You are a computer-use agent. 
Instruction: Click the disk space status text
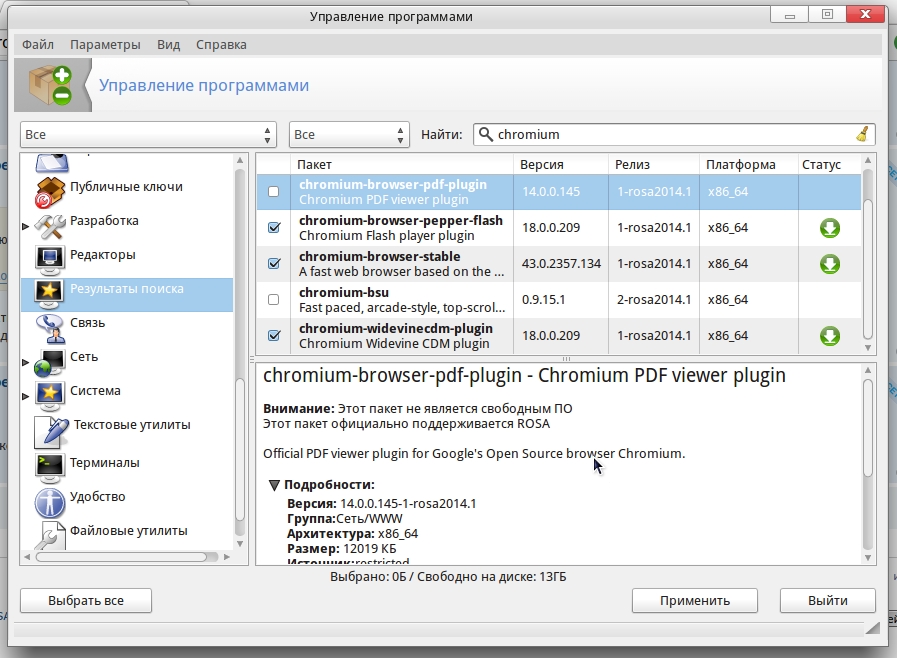pos(448,577)
